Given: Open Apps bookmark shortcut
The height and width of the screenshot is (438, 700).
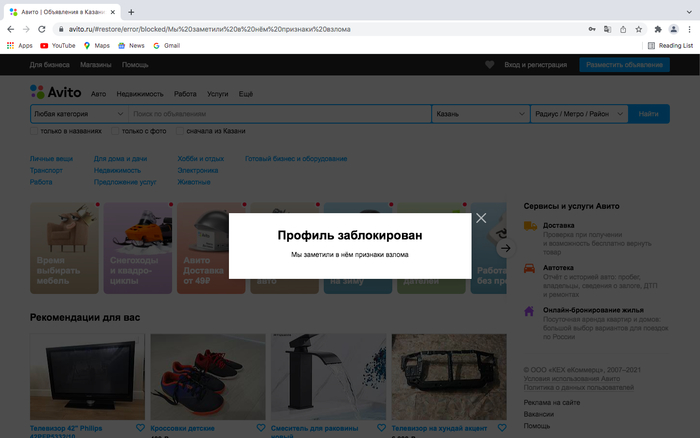Looking at the screenshot, I should tap(20, 46).
